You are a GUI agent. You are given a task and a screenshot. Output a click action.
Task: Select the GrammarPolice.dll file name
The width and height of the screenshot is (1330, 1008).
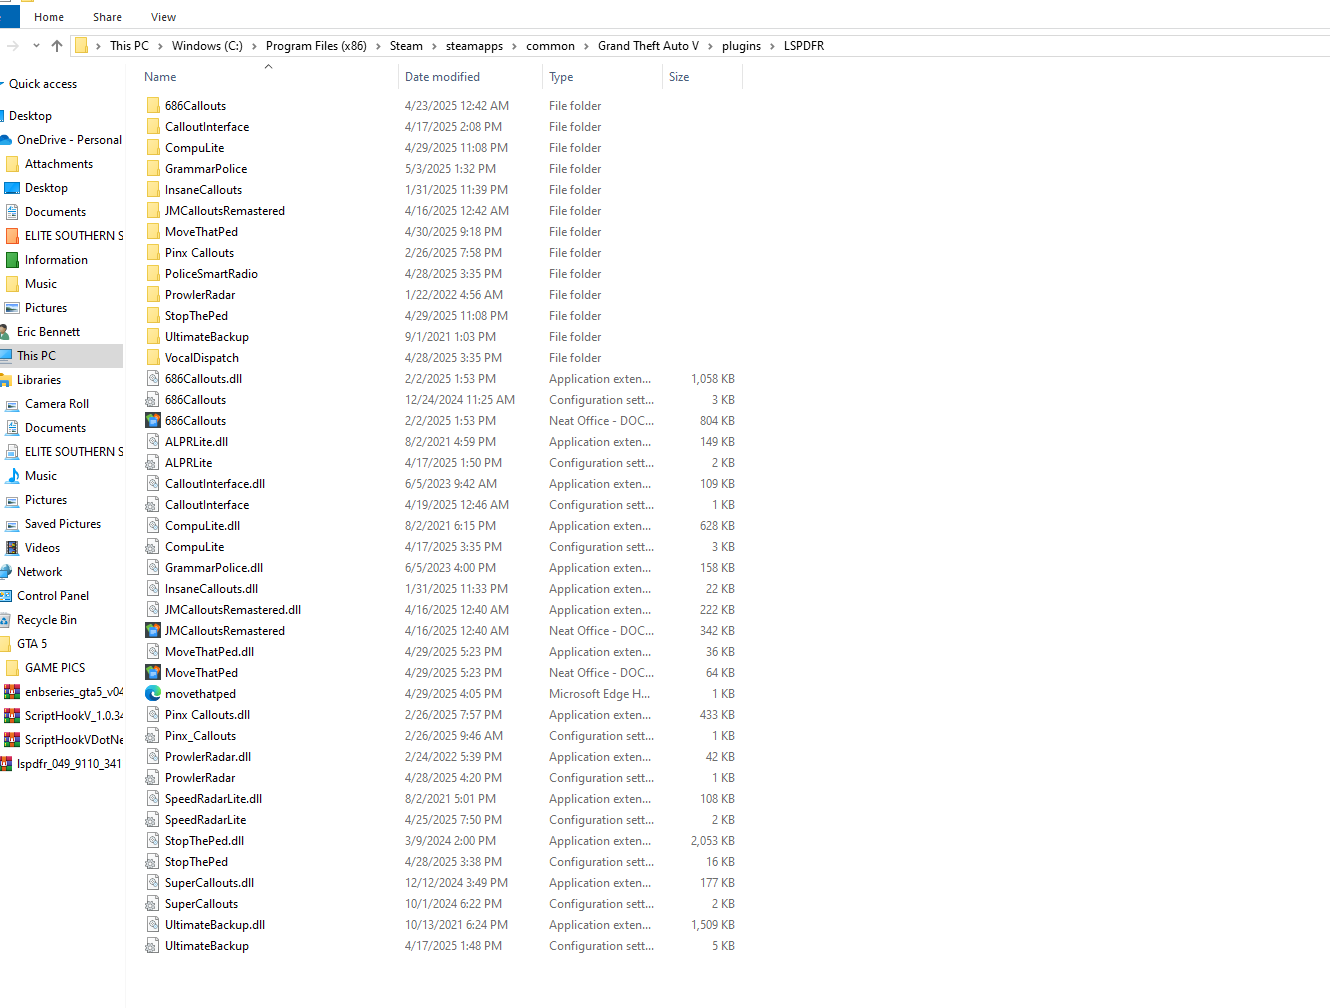214,568
